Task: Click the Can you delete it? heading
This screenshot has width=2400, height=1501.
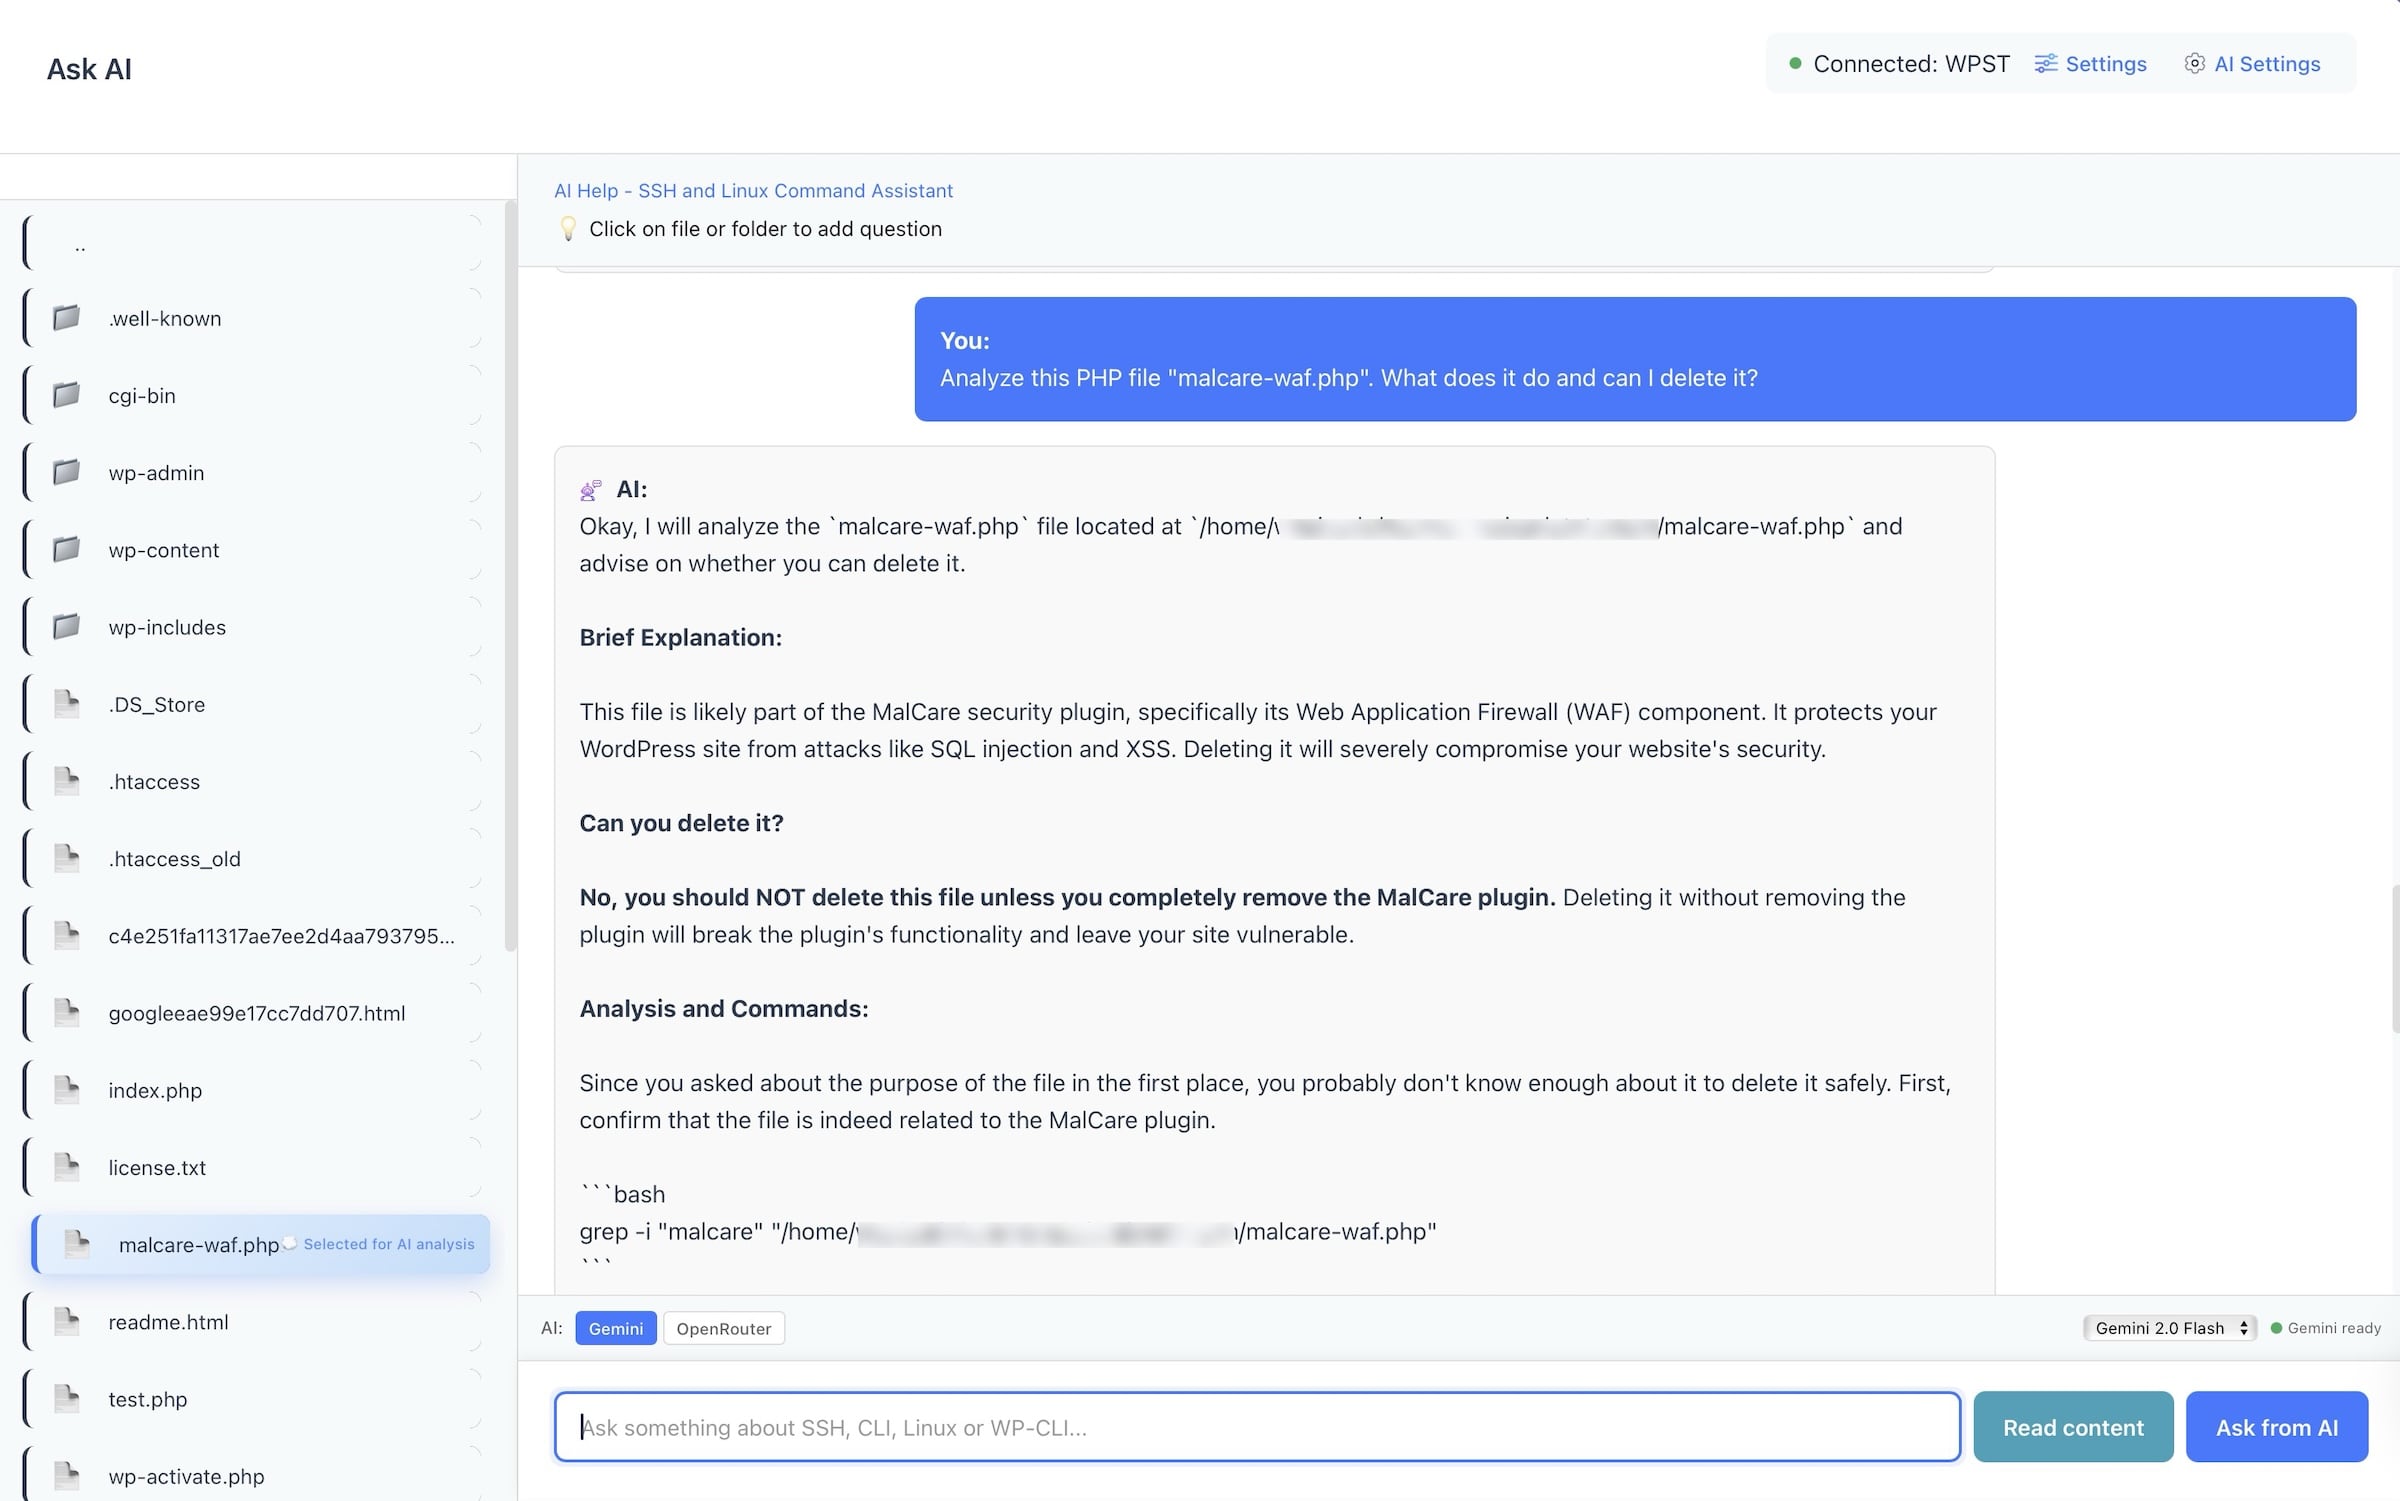Action: click(682, 823)
